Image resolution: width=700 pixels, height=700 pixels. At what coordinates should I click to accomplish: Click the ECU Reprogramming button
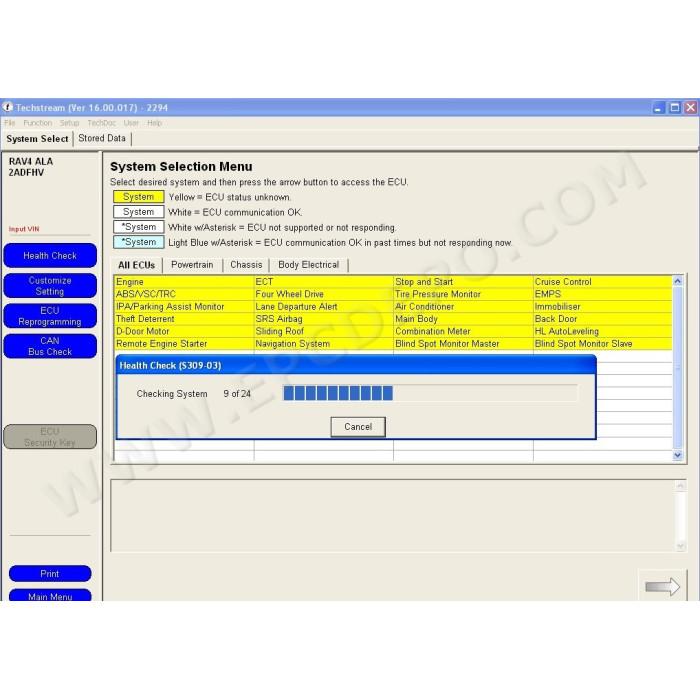click(x=50, y=316)
